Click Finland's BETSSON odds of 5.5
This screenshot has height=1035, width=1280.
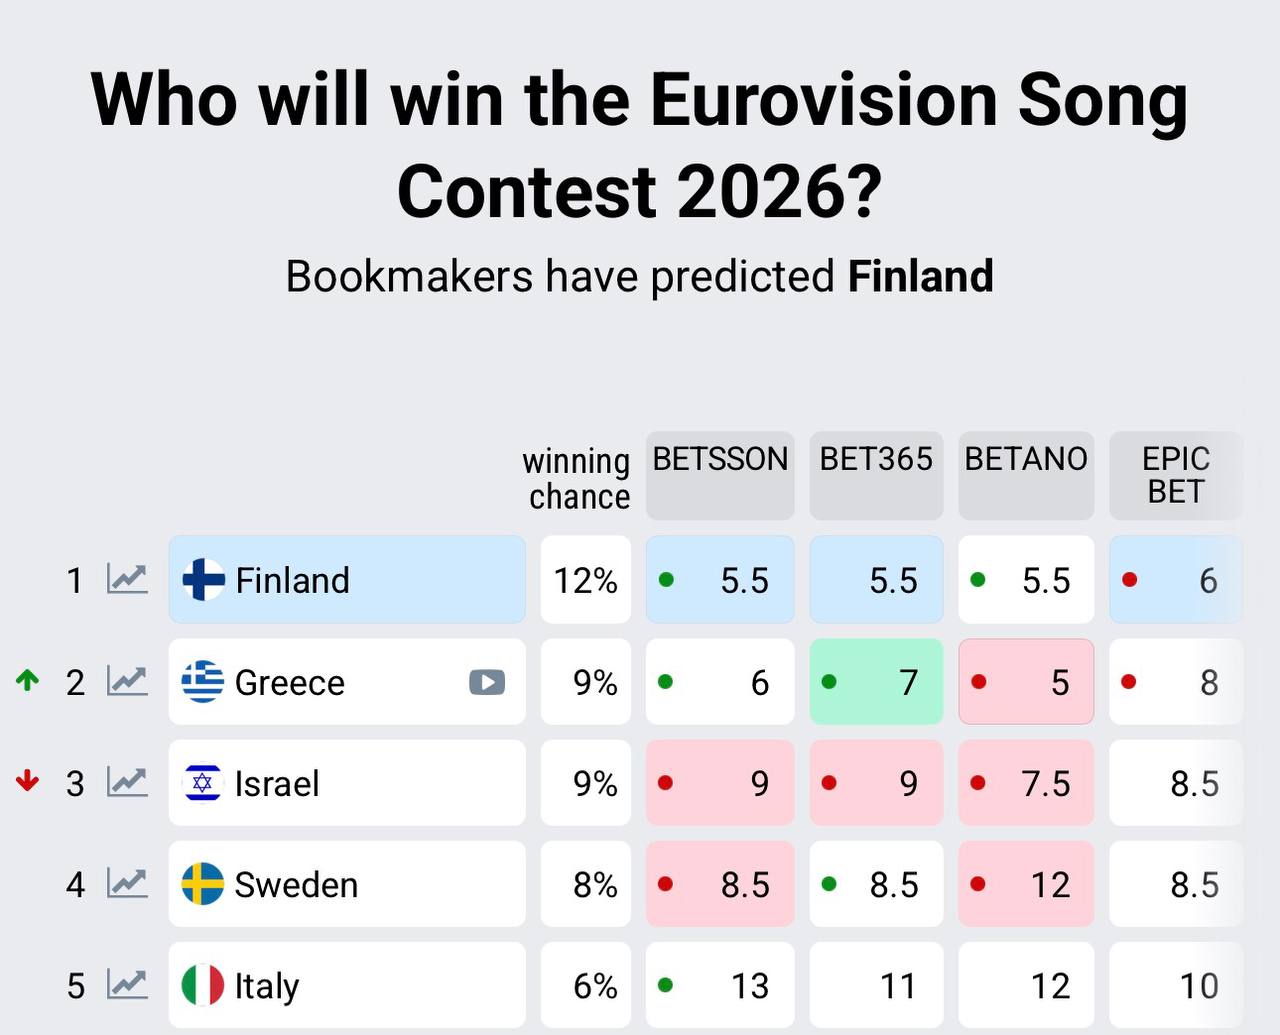pyautogui.click(x=720, y=580)
